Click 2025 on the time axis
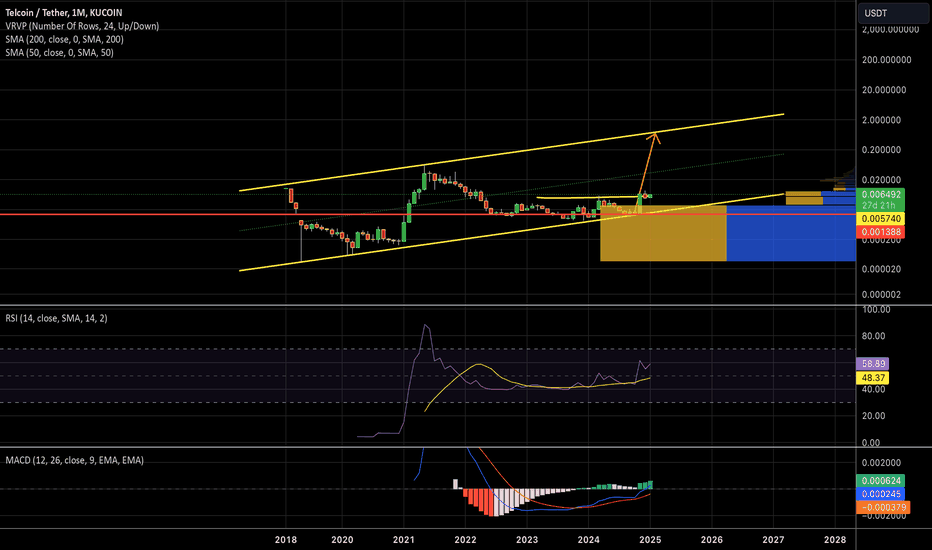Screen dimensions: 932x550 (650, 540)
